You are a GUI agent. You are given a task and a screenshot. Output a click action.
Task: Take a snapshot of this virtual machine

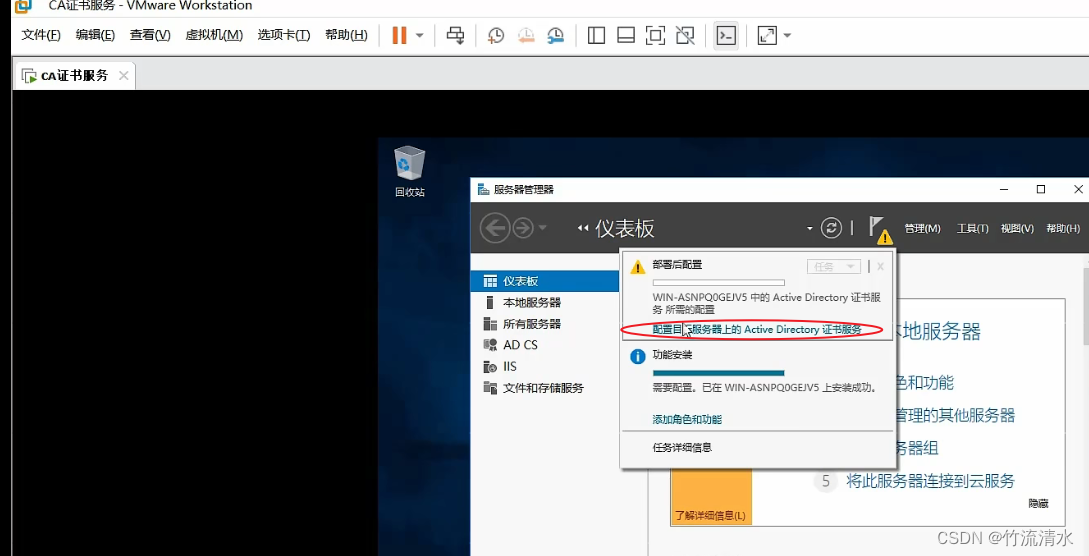pos(496,35)
